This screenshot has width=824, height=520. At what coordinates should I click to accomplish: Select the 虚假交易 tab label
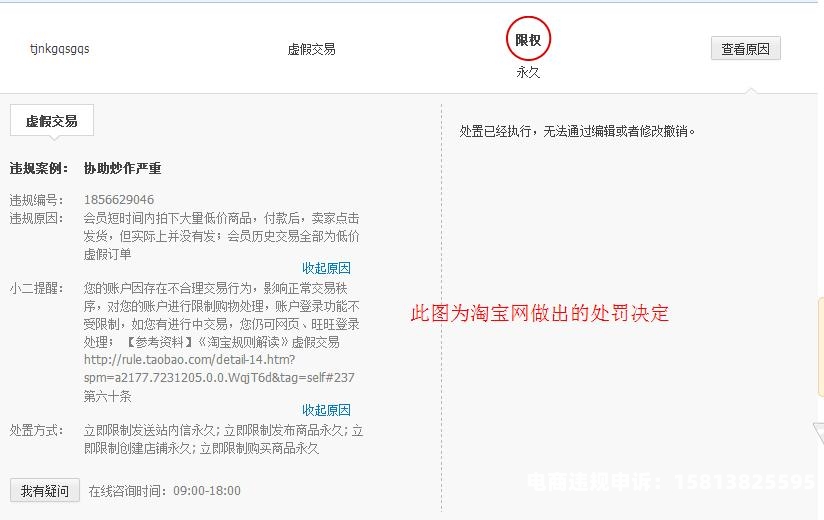point(52,121)
